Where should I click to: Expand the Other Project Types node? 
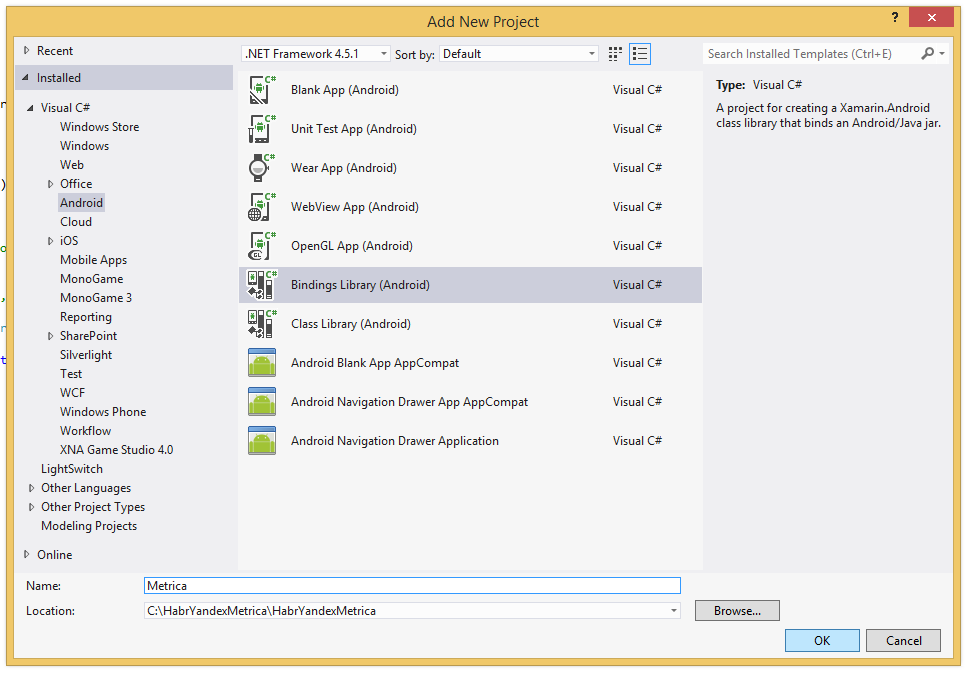point(31,507)
